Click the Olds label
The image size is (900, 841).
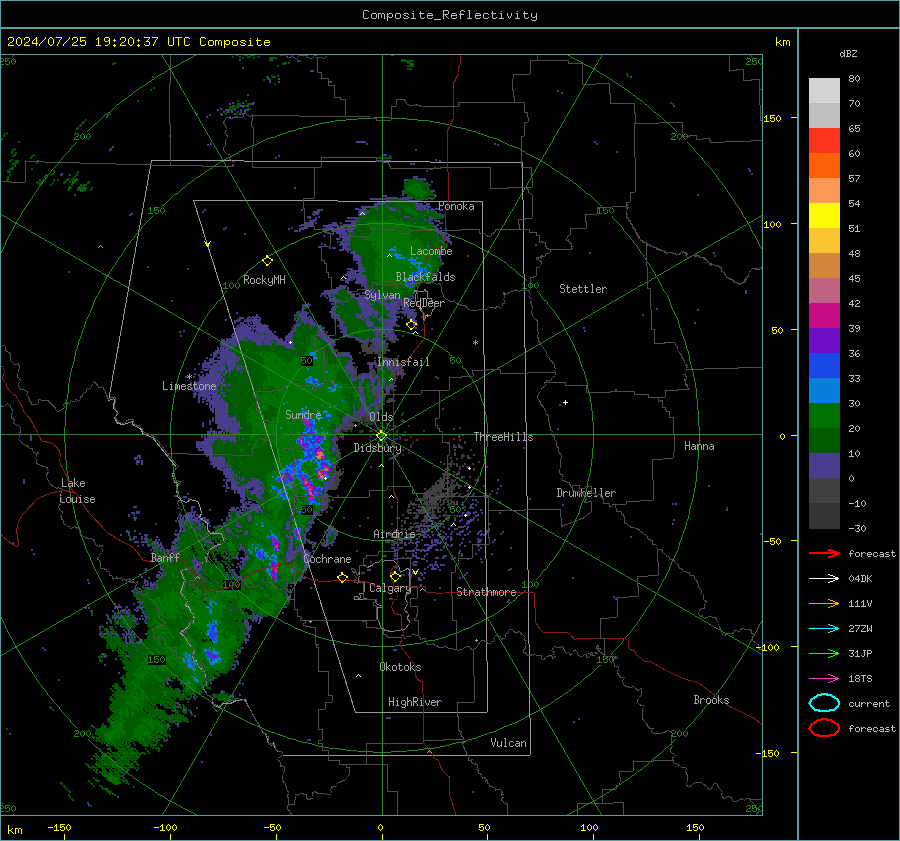(381, 417)
